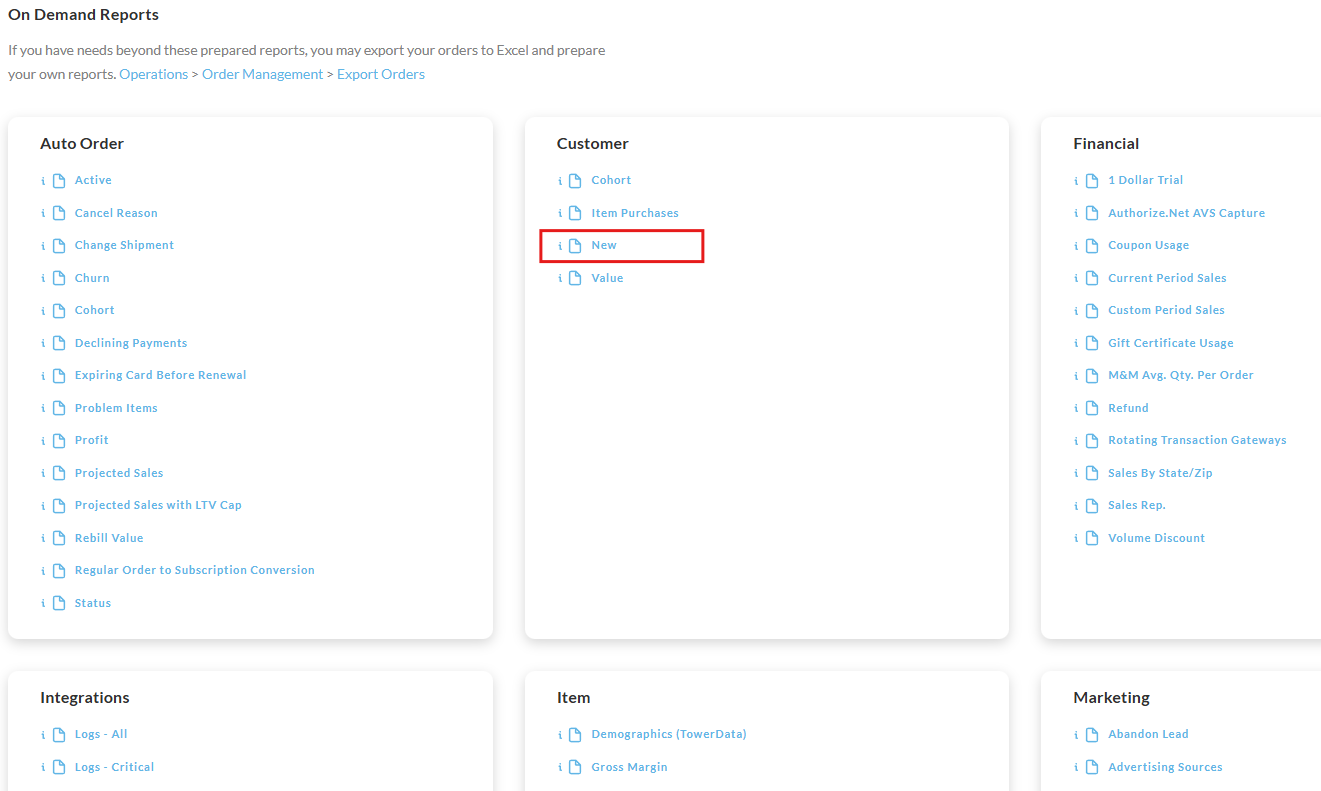
Task: Open the Coupon Usage report
Action: tap(1149, 245)
